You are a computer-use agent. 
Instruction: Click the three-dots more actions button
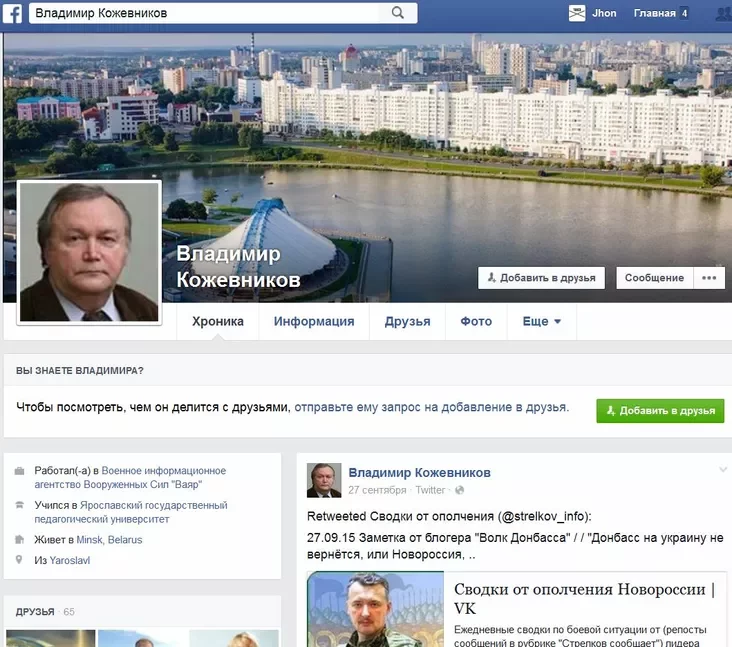pos(709,278)
